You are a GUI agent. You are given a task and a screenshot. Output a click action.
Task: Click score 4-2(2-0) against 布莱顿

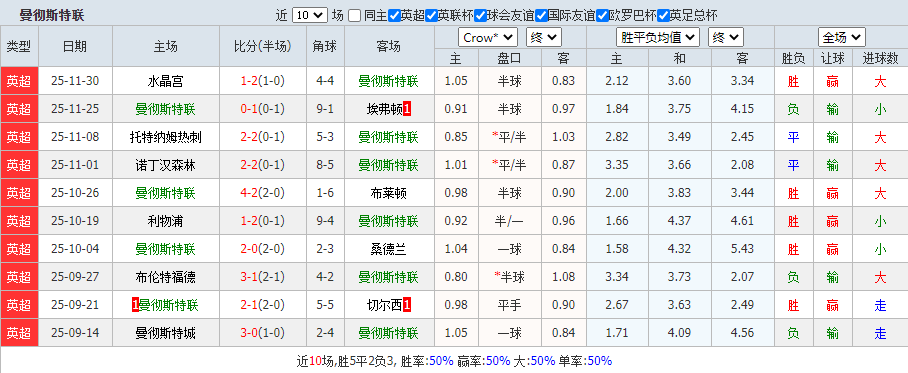263,193
